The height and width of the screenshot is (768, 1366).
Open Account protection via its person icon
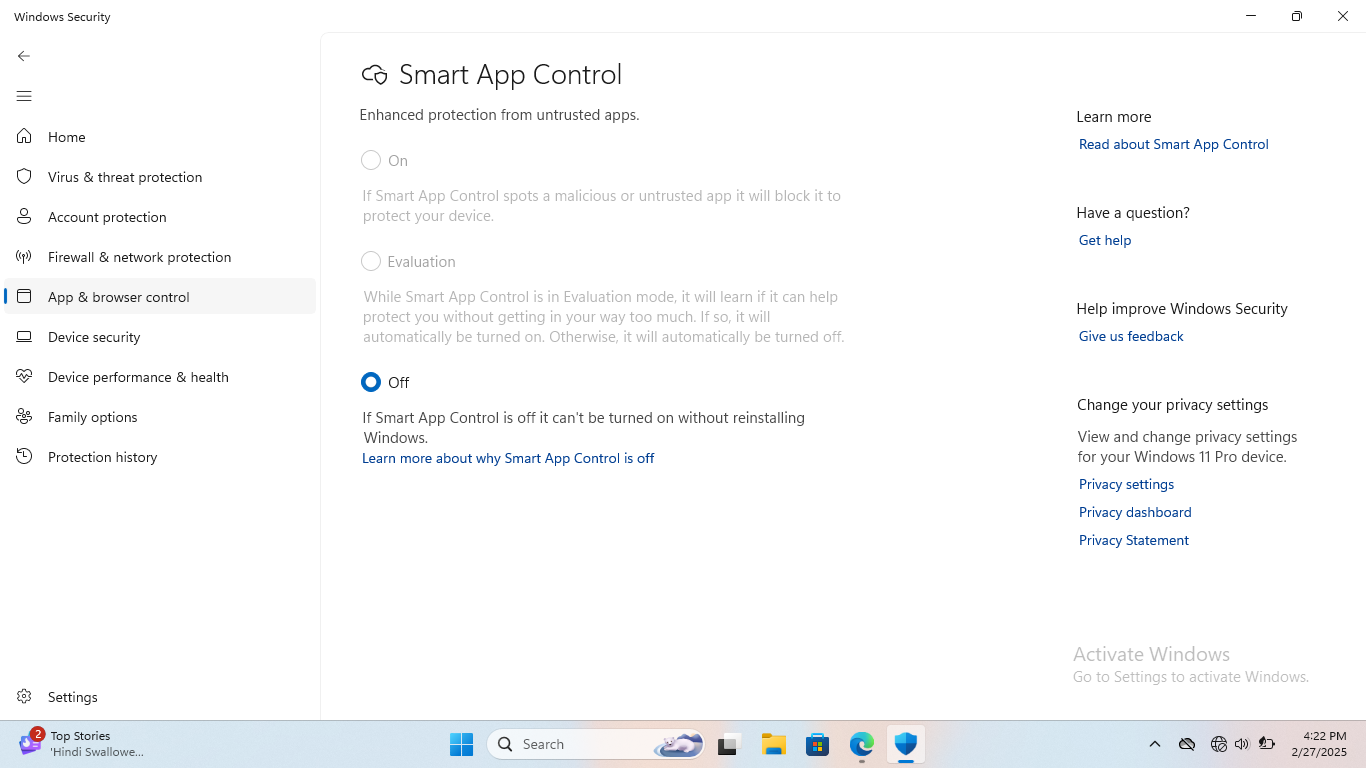click(x=26, y=217)
